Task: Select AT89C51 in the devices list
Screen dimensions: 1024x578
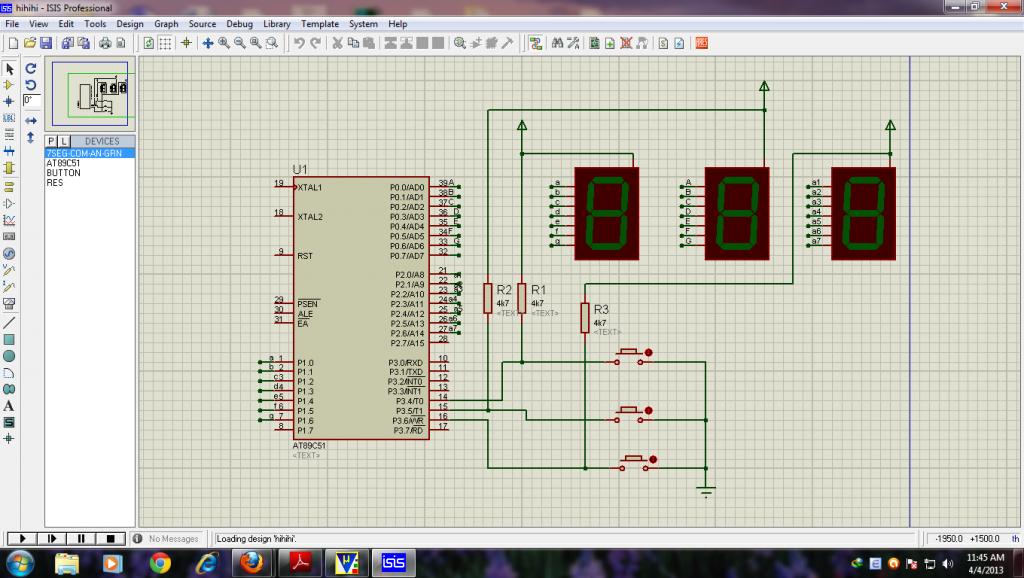Action: (63, 163)
